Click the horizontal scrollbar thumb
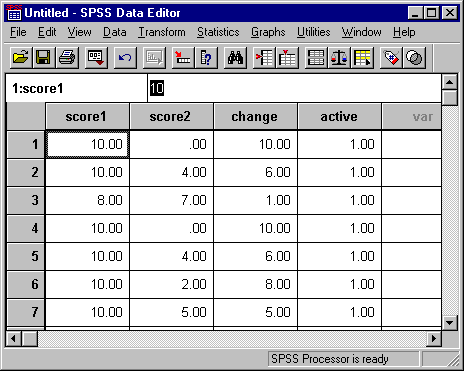Screen dimensions: 464x371 point(30,339)
